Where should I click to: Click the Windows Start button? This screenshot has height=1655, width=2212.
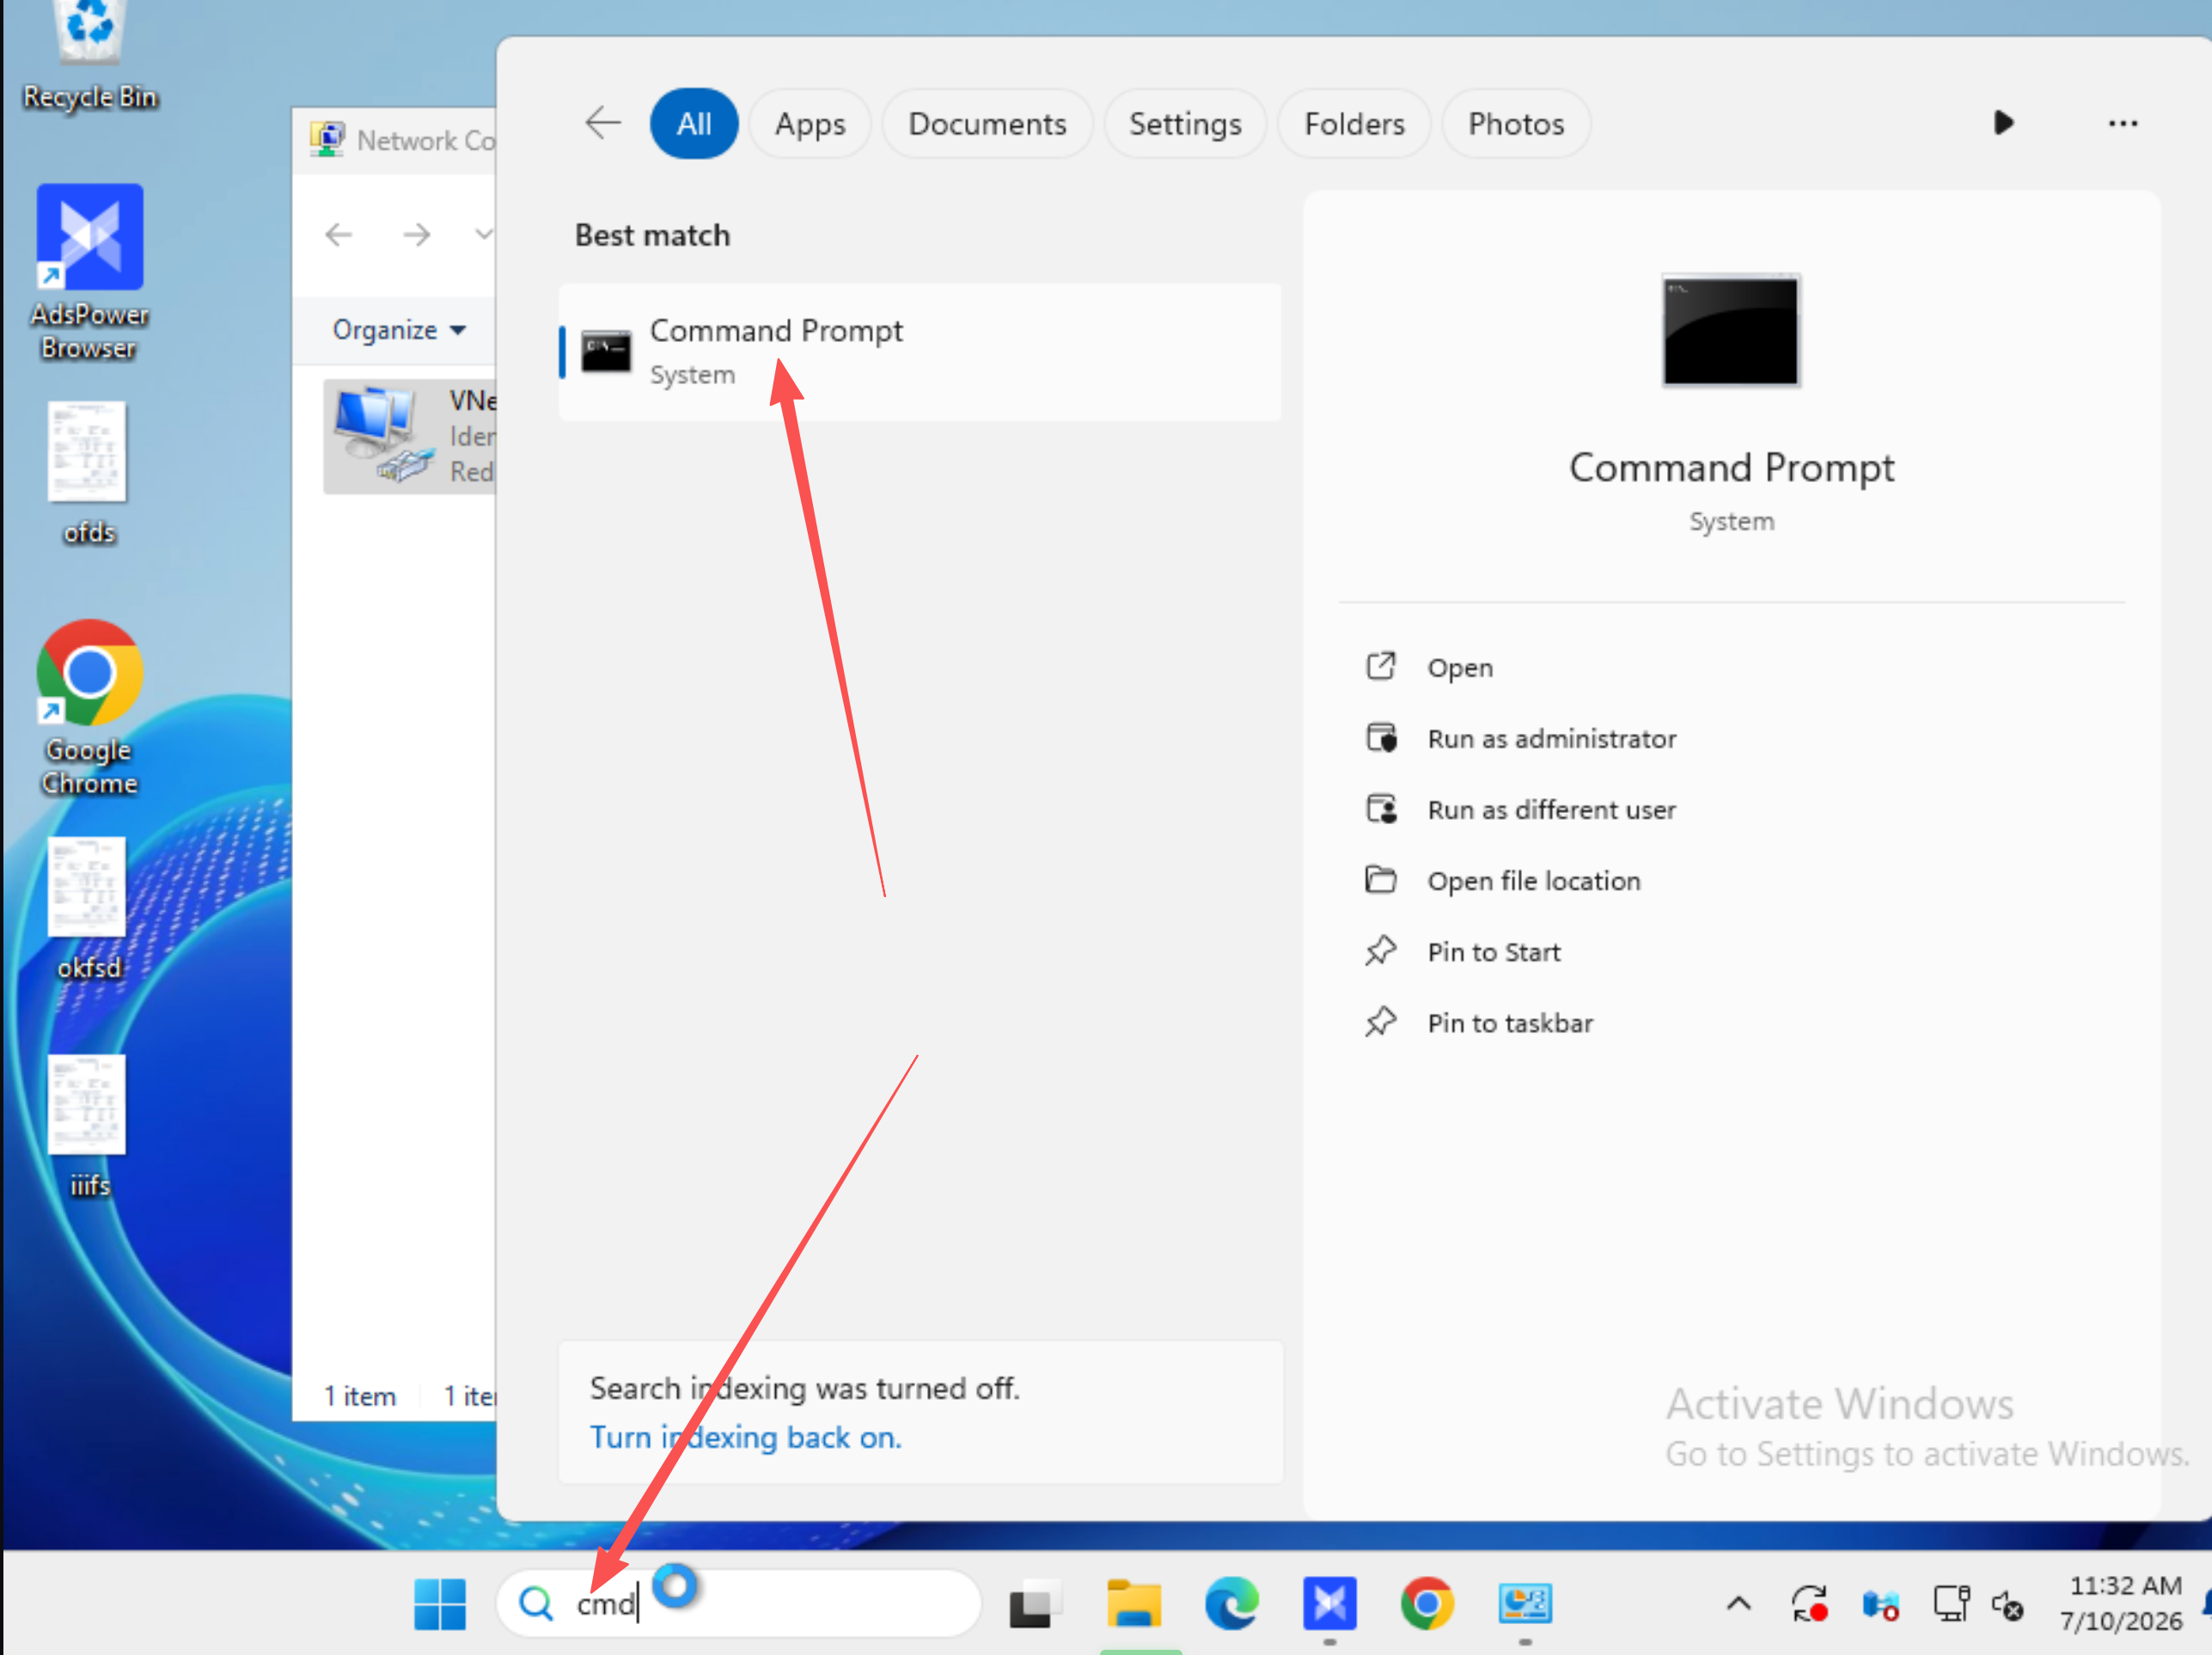[440, 1604]
